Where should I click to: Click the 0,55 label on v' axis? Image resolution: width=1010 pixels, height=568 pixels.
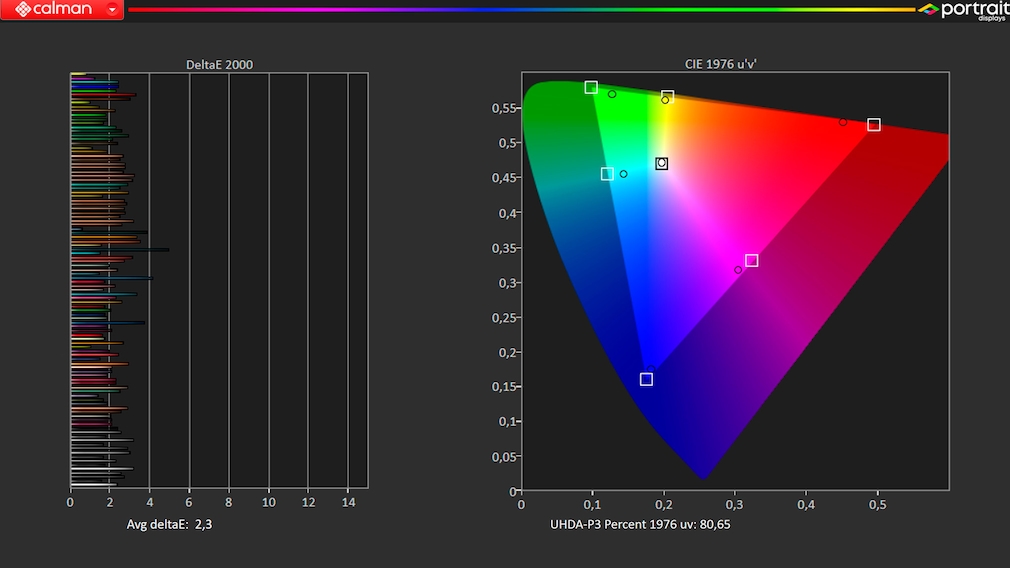(x=504, y=108)
